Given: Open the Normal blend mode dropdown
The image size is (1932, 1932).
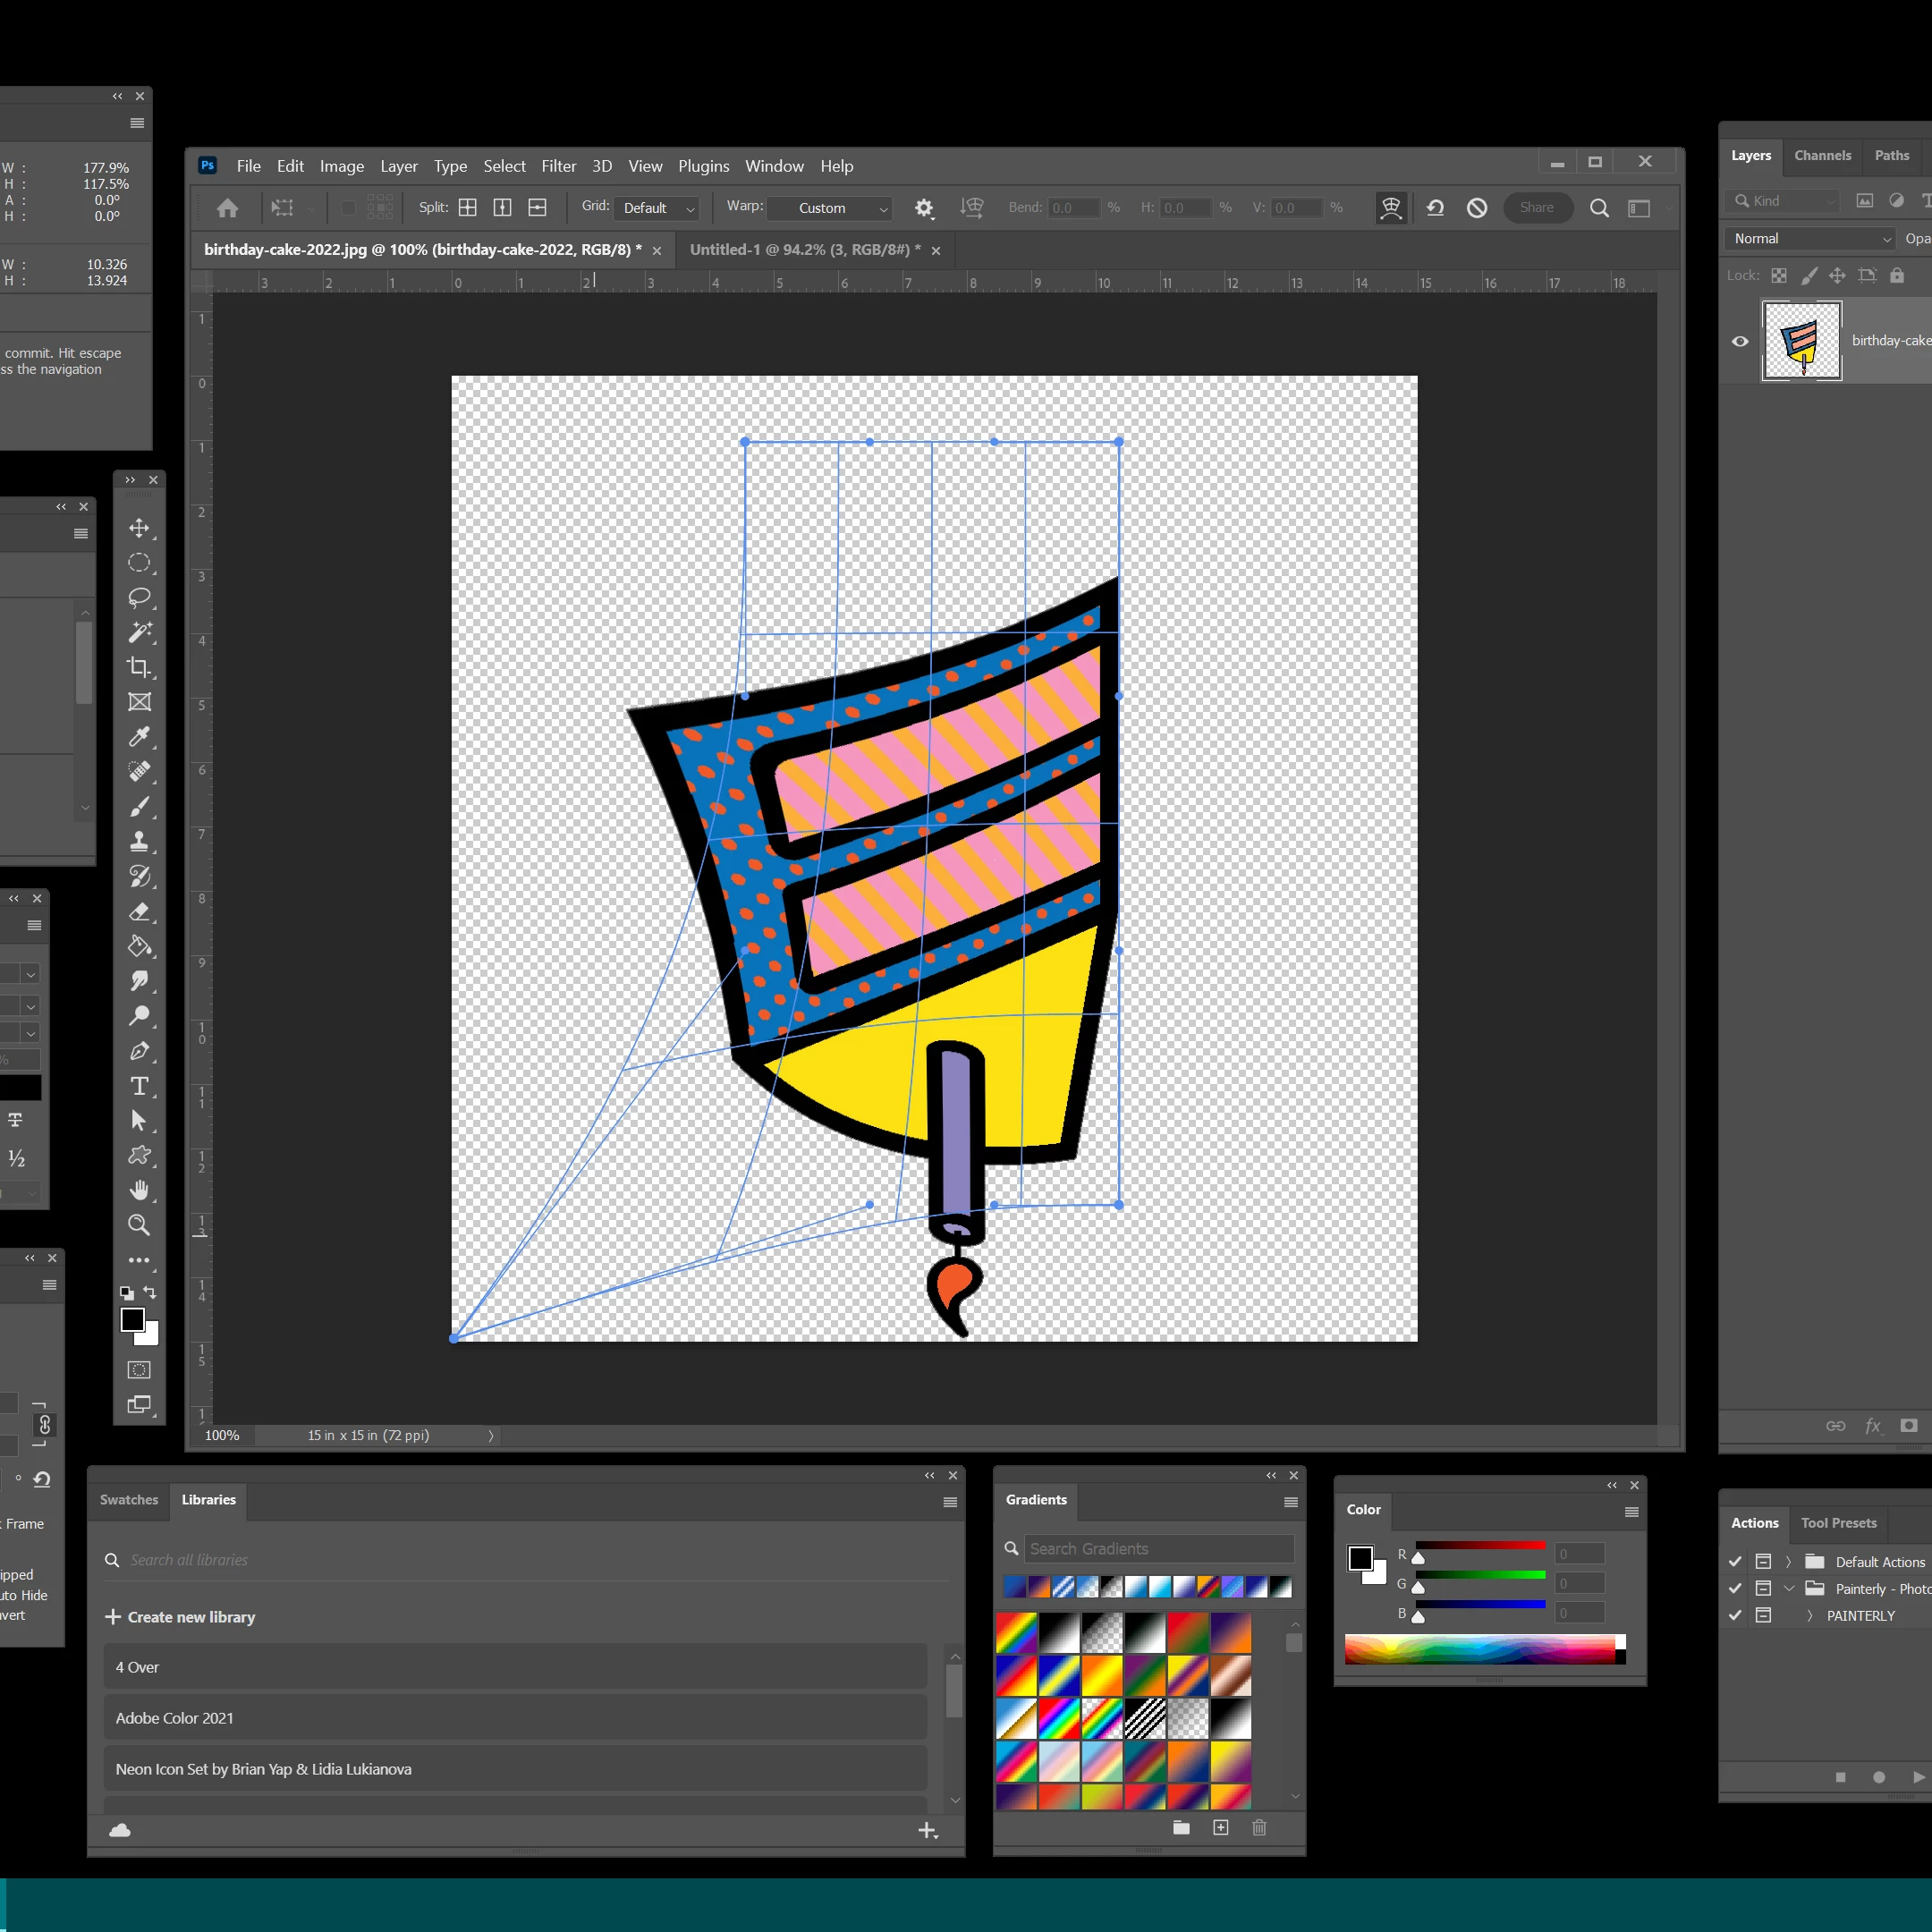Looking at the screenshot, I should [1811, 238].
